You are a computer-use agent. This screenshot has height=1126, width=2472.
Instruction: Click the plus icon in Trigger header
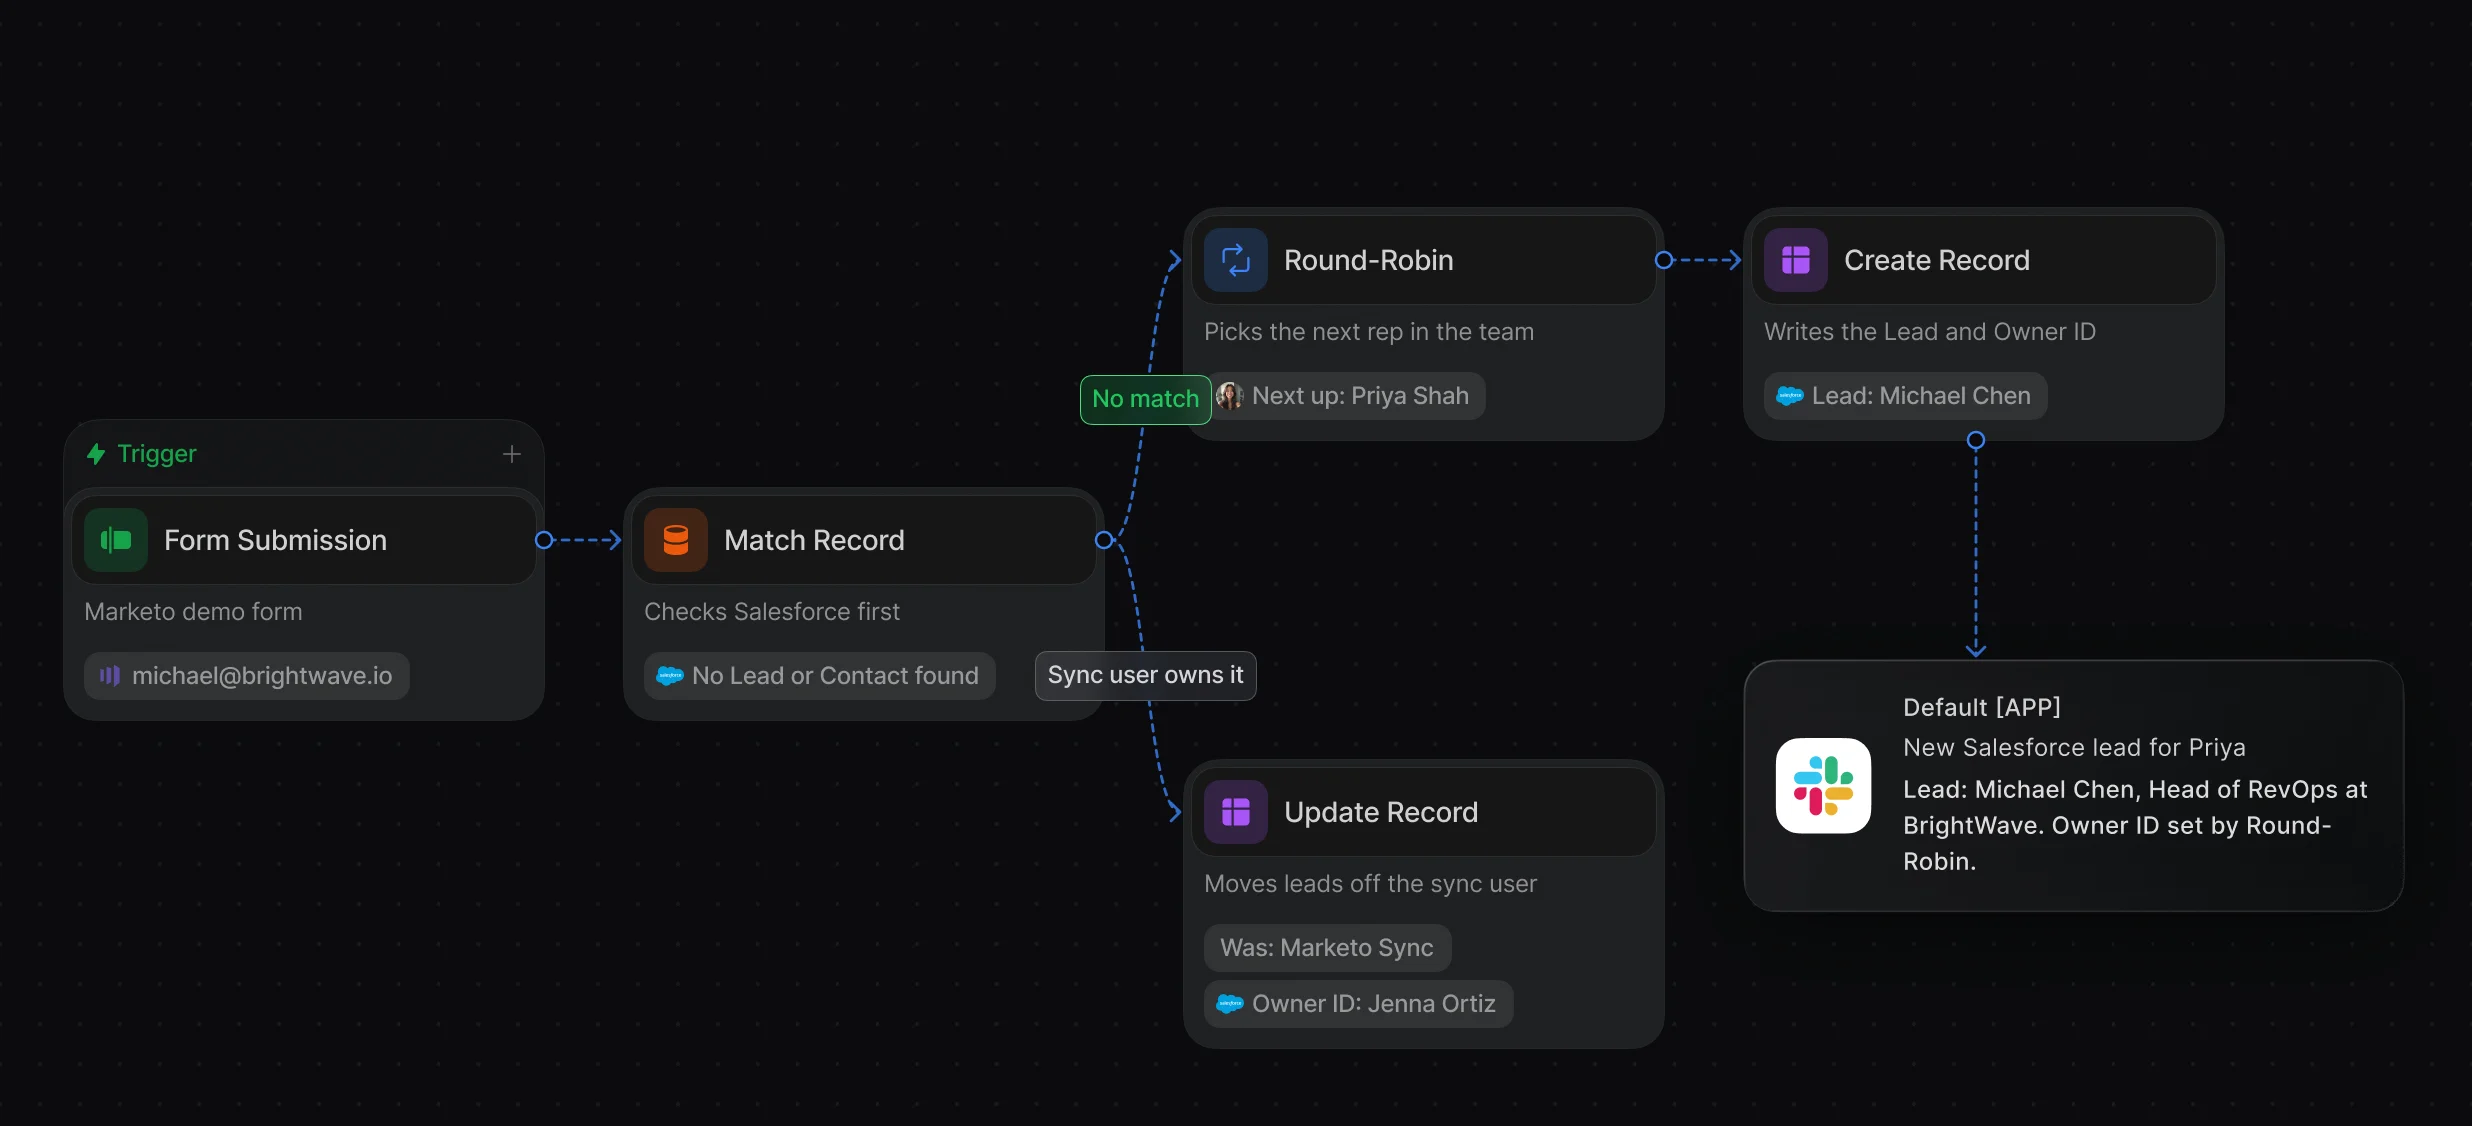512,454
